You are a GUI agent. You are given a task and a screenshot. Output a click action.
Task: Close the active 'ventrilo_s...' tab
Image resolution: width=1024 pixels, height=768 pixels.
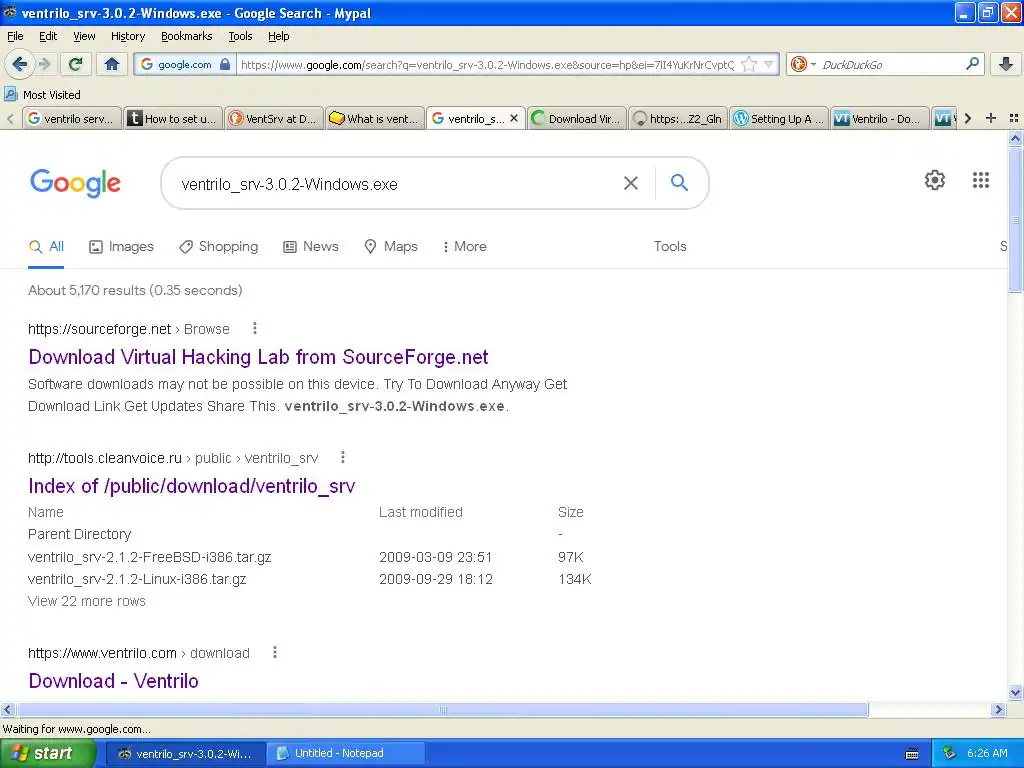click(x=514, y=118)
